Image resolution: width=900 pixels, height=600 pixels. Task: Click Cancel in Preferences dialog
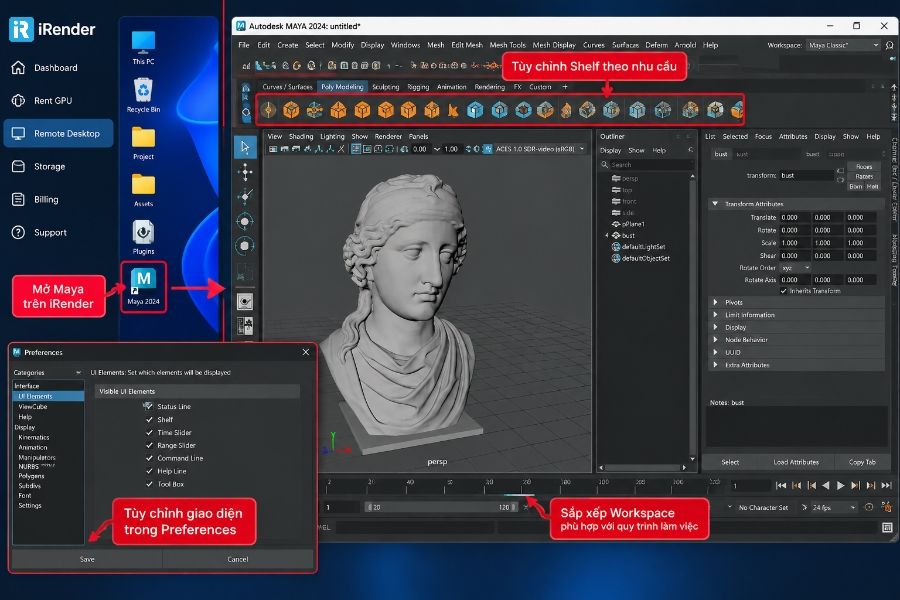coord(238,559)
